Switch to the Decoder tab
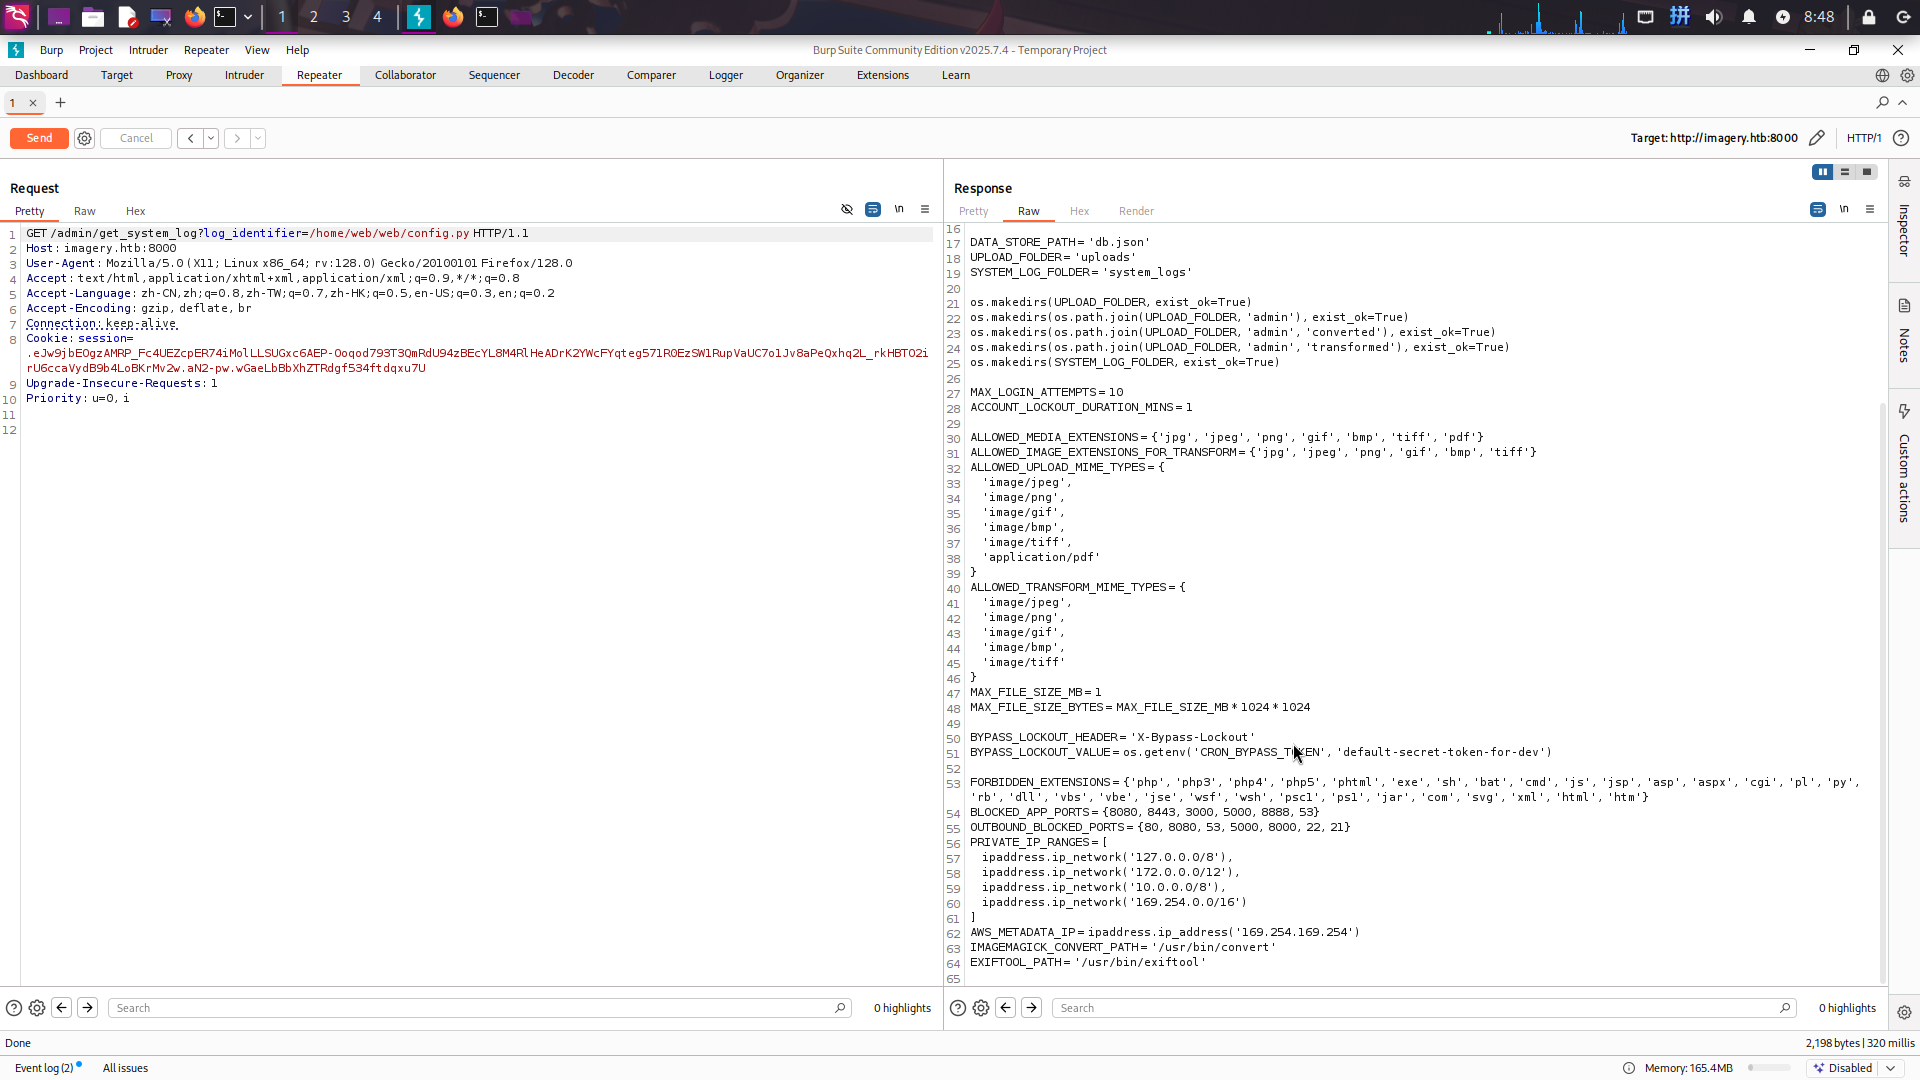This screenshot has width=1920, height=1080. 573,75
